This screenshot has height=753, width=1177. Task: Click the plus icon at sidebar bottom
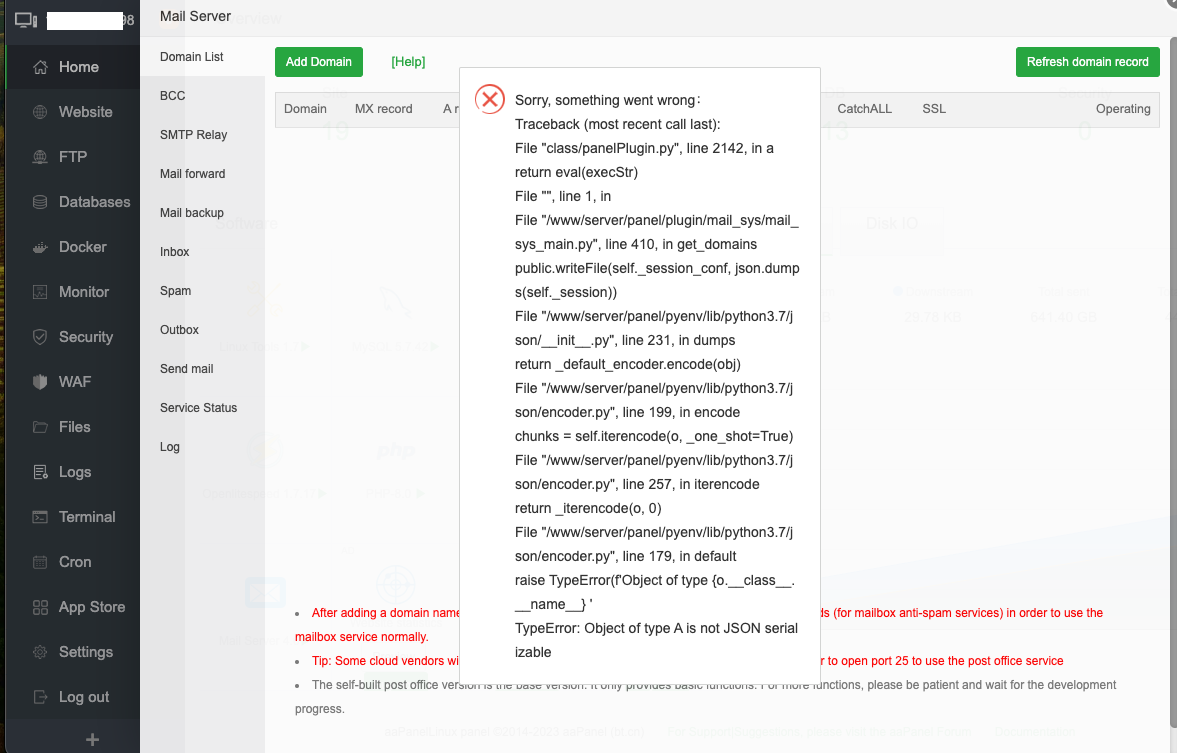point(92,740)
